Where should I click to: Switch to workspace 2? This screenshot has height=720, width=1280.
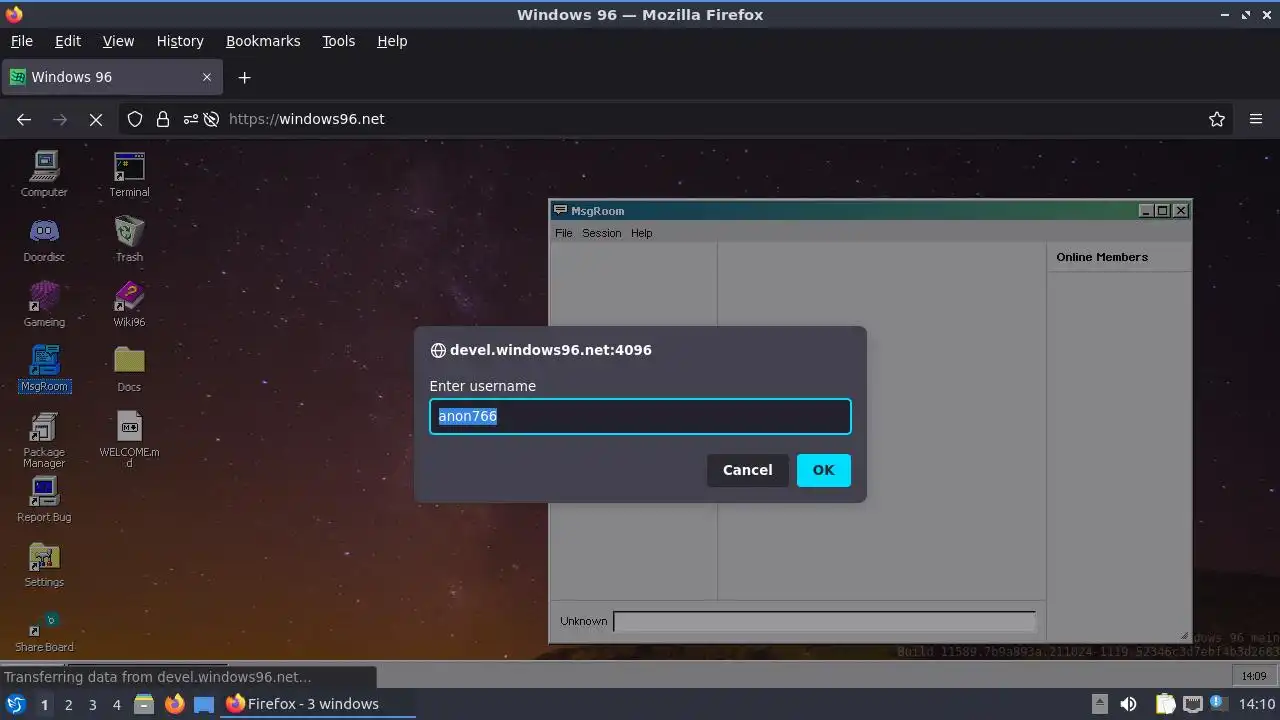(x=68, y=704)
